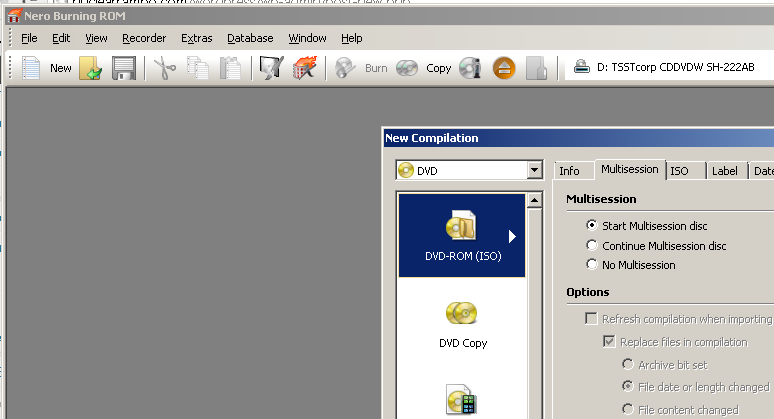Select Continue Multisession disc option

(x=591, y=245)
